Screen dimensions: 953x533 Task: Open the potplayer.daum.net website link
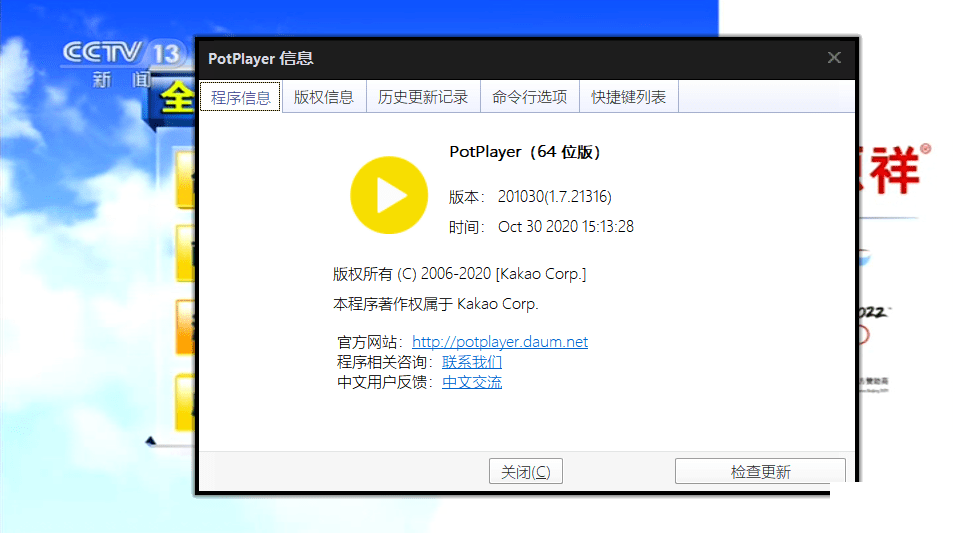point(500,342)
